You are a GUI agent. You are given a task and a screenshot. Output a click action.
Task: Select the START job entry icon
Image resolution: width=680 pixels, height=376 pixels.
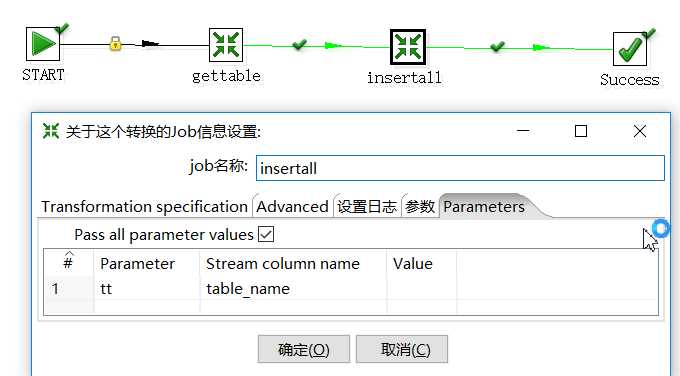(x=42, y=44)
